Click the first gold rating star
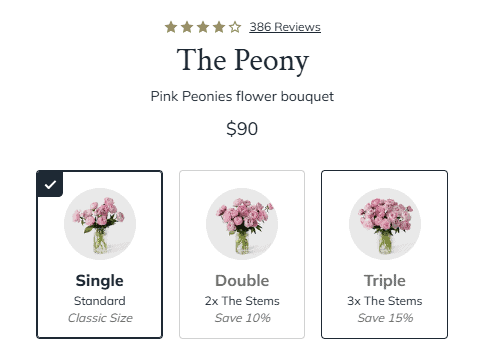Image resolution: width=480 pixels, height=362 pixels. [171, 27]
